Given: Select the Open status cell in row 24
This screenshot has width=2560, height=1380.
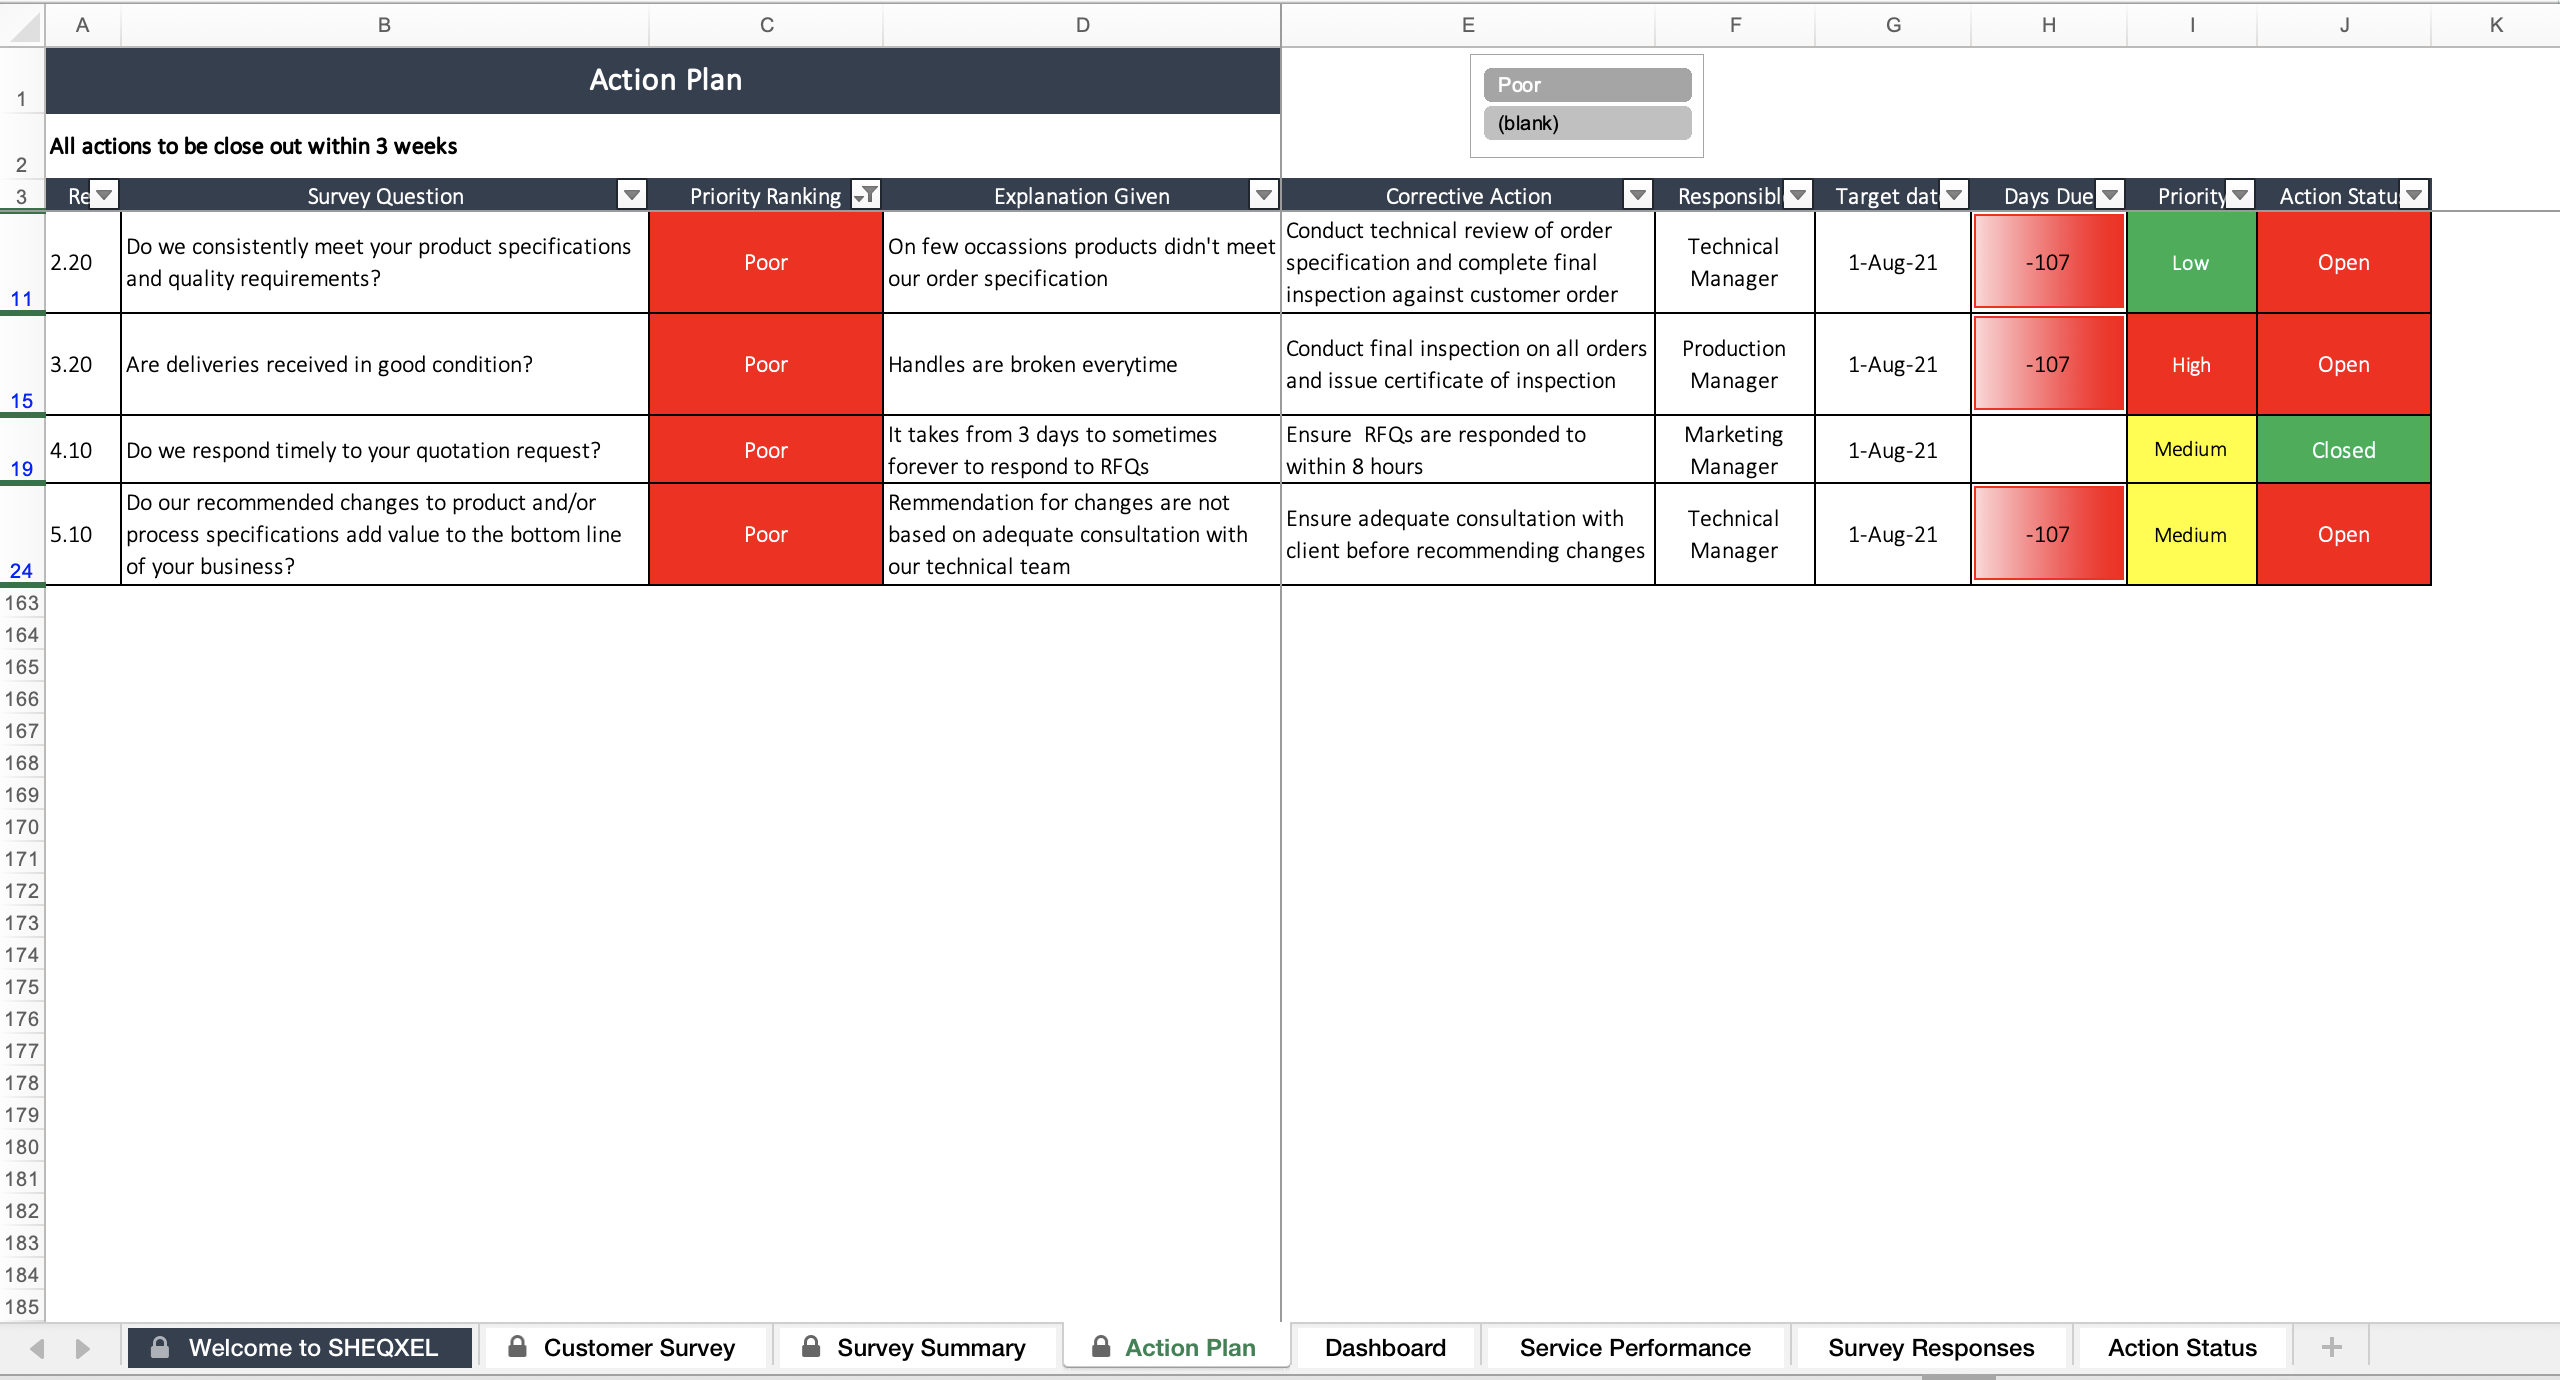Looking at the screenshot, I should click(2343, 535).
